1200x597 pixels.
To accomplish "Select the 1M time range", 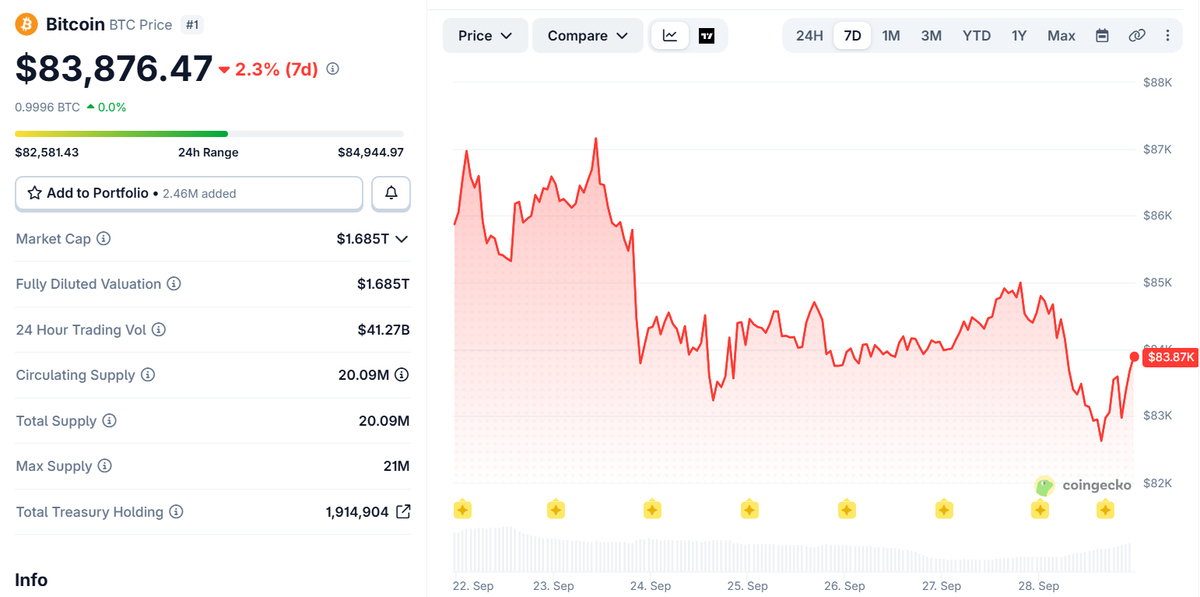I will click(x=891, y=36).
